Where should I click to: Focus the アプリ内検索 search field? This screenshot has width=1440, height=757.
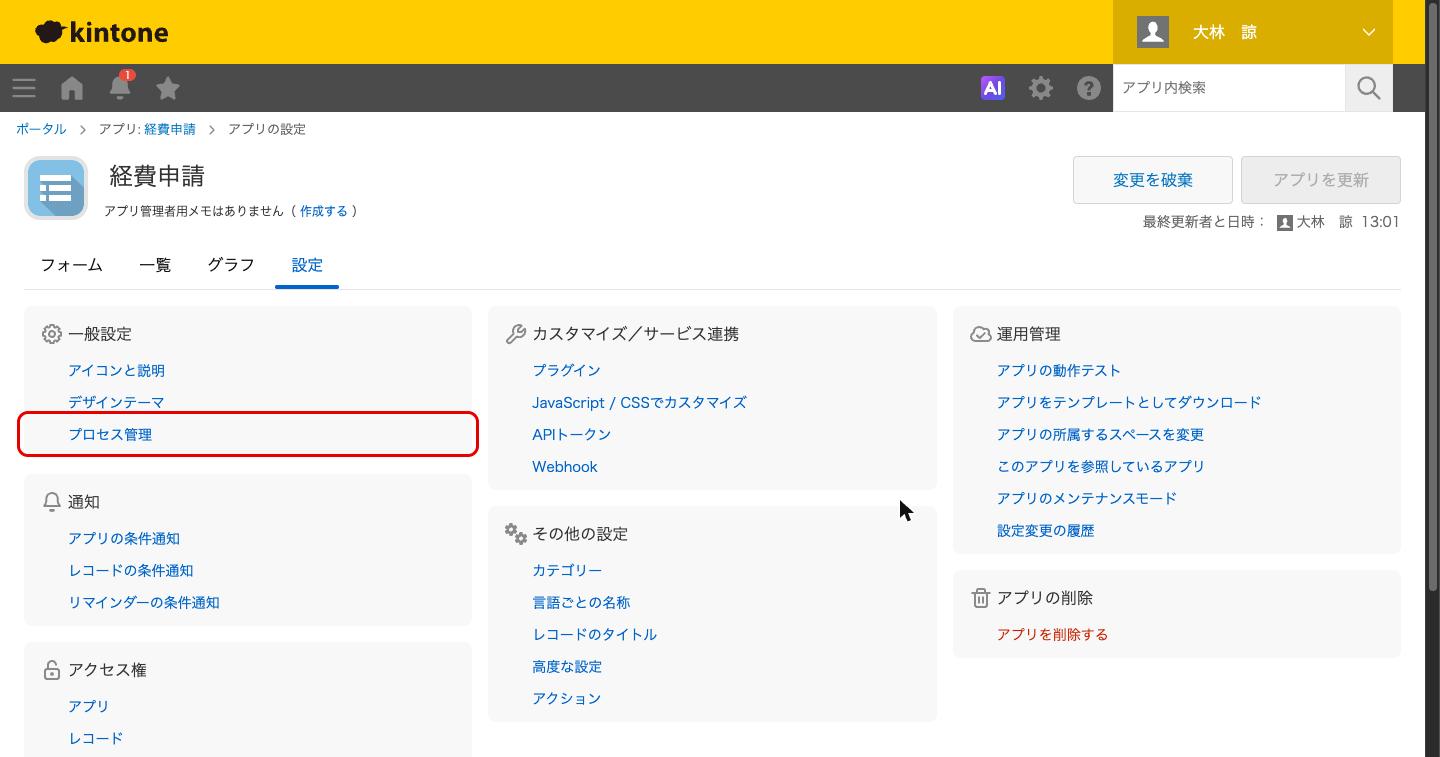[x=1229, y=88]
